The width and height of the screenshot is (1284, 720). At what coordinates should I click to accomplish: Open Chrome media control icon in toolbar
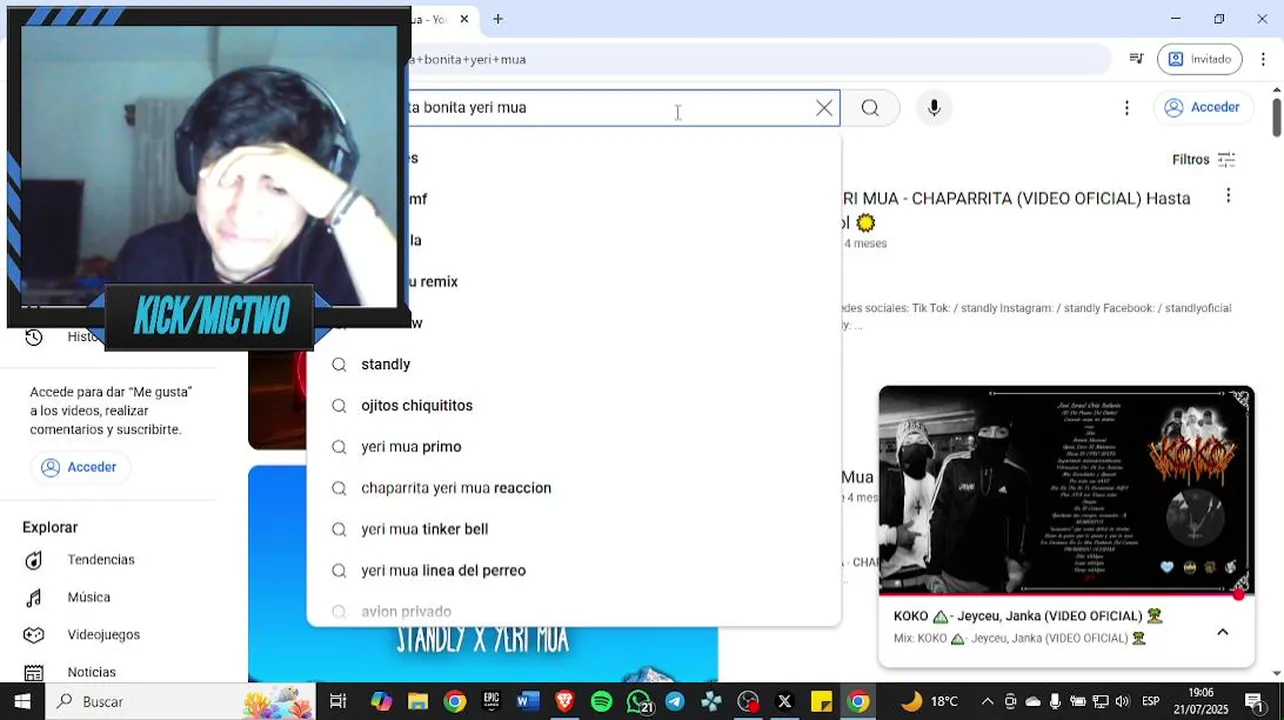(1136, 59)
